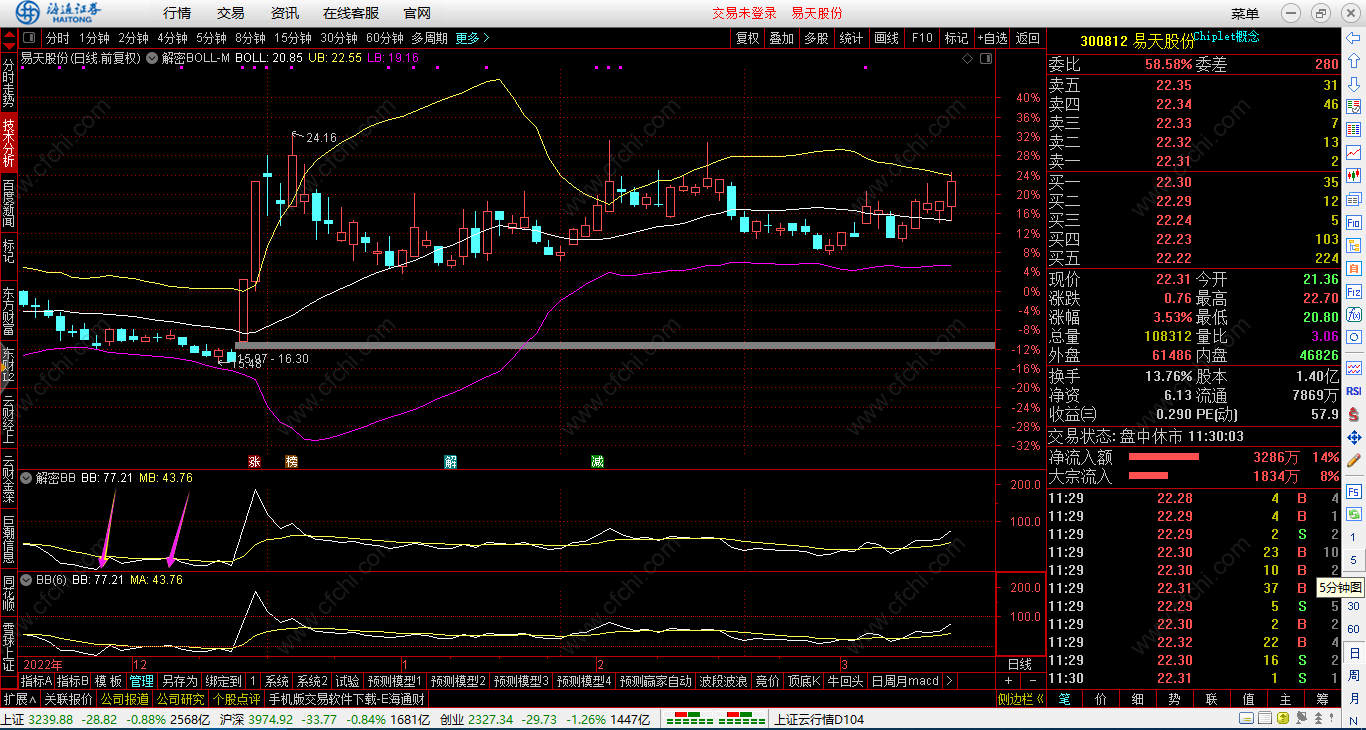Viewport: 1366px width, 730px height.
Task: Click the 画线 draw line button
Action: point(887,38)
